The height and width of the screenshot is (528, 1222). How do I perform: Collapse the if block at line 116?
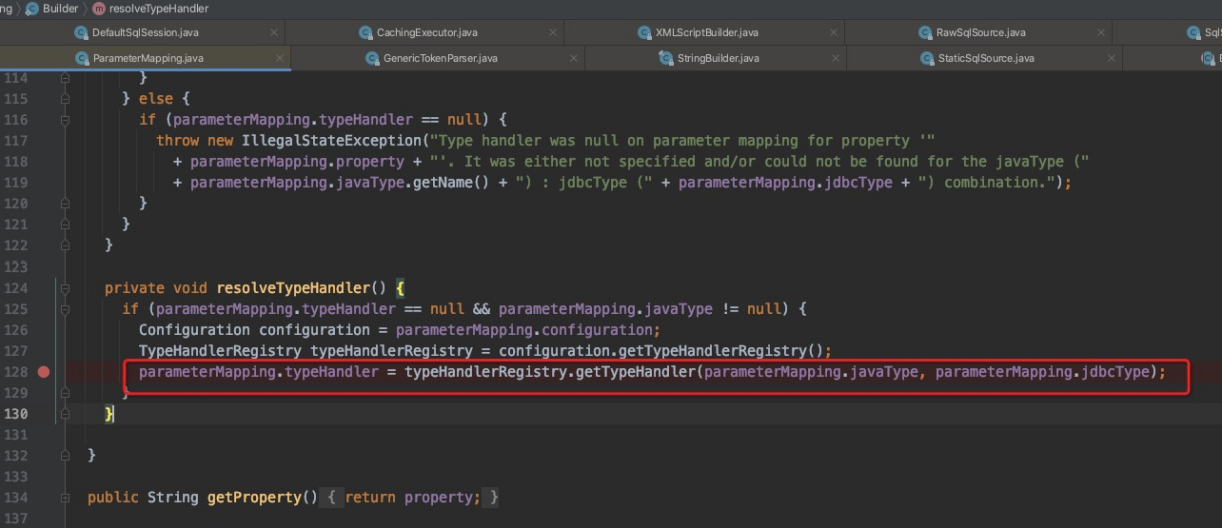tap(65, 120)
